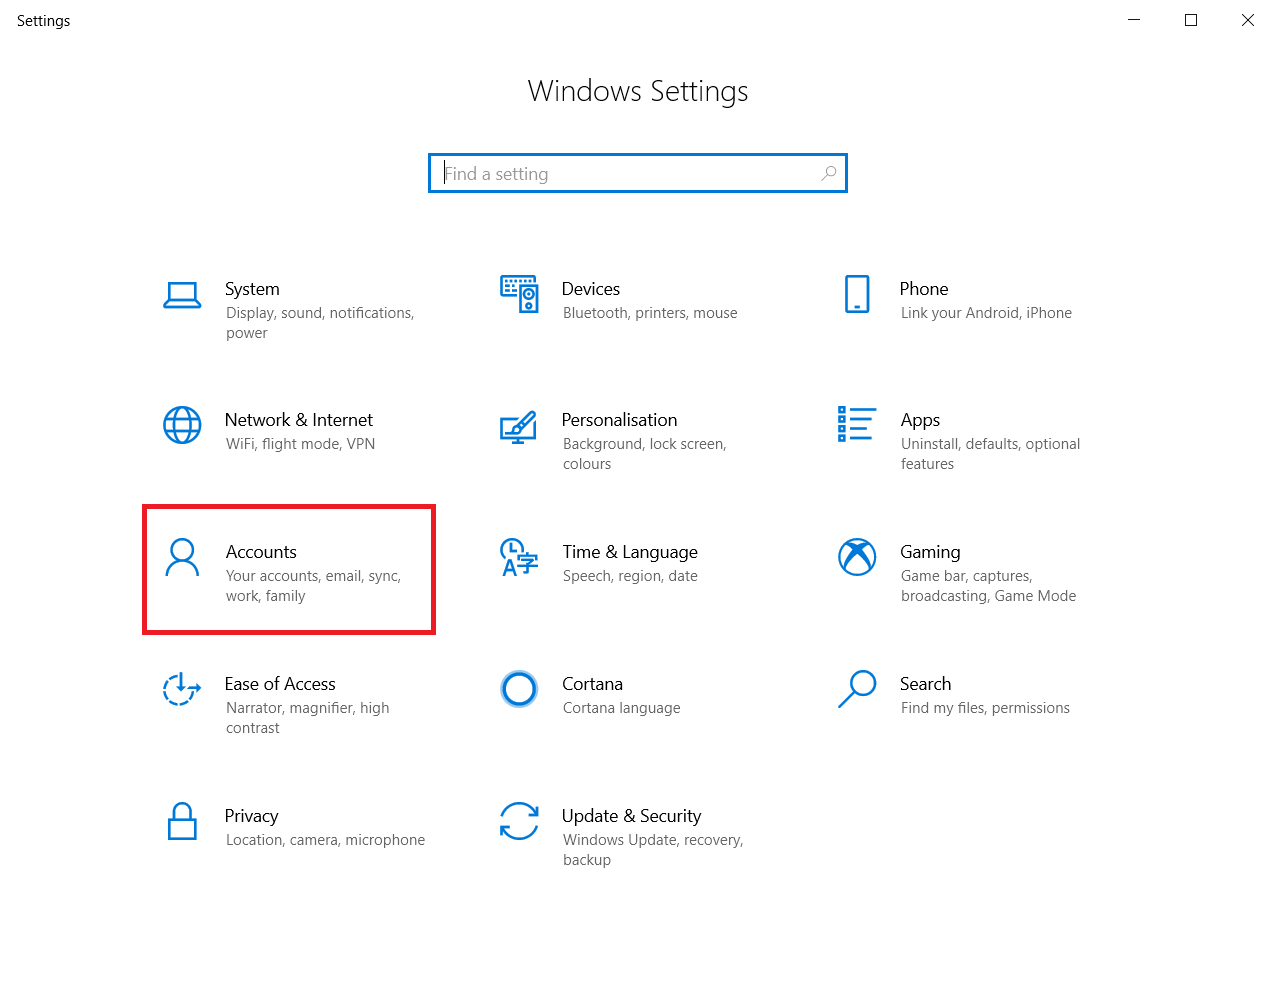
Task: Open the Apps list icon
Action: 857,424
